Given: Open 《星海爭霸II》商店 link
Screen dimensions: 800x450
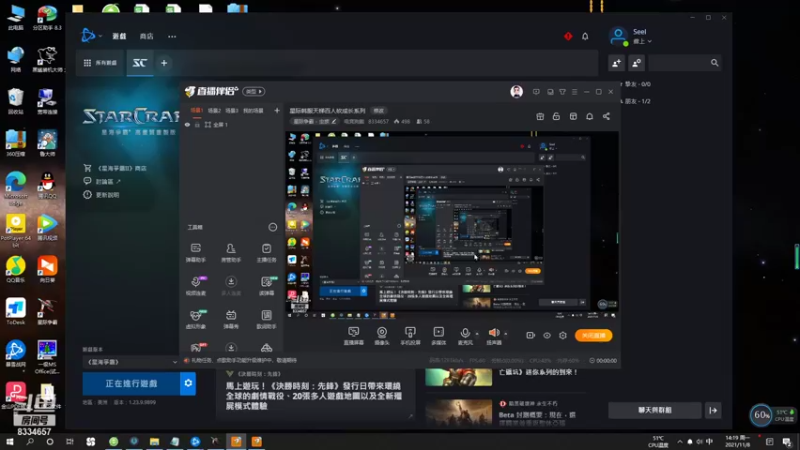Looking at the screenshot, I should pos(116,168).
